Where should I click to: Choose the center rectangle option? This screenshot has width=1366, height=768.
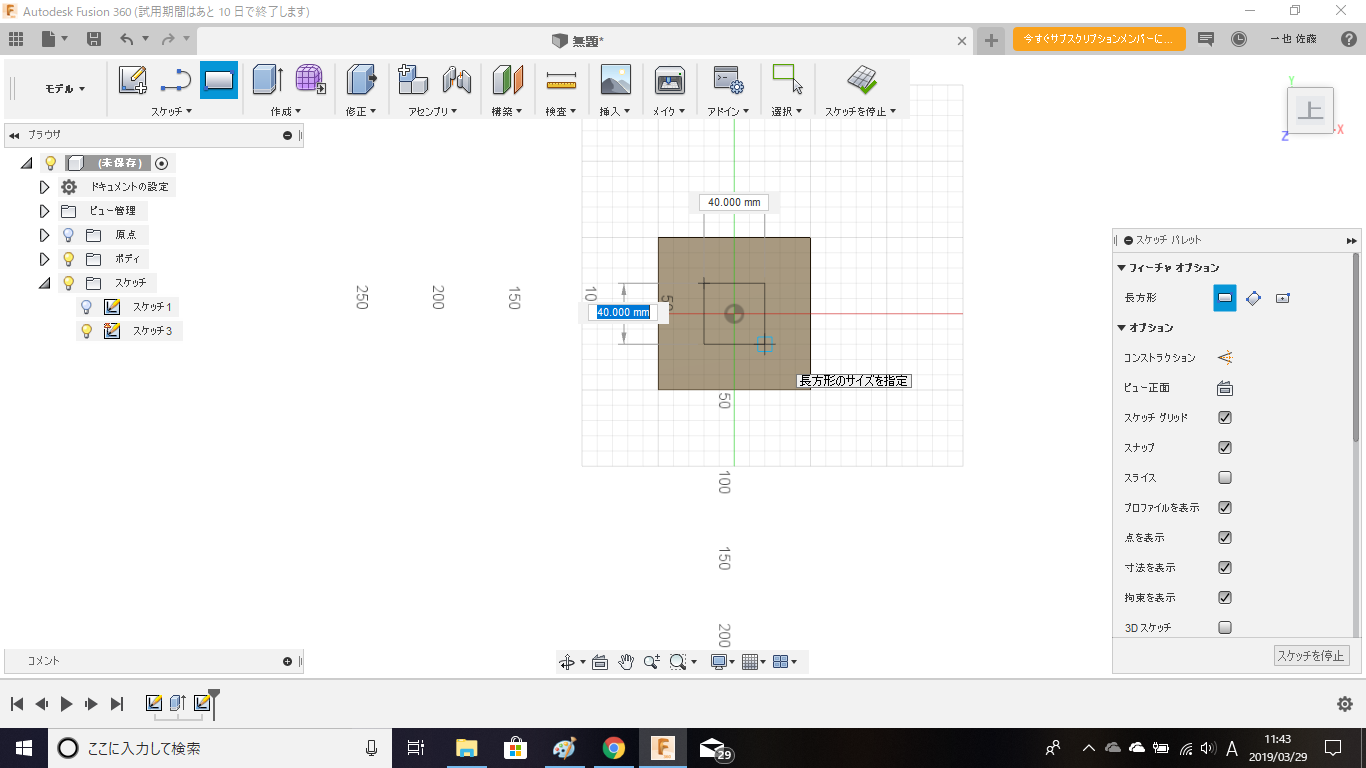coord(1284,297)
